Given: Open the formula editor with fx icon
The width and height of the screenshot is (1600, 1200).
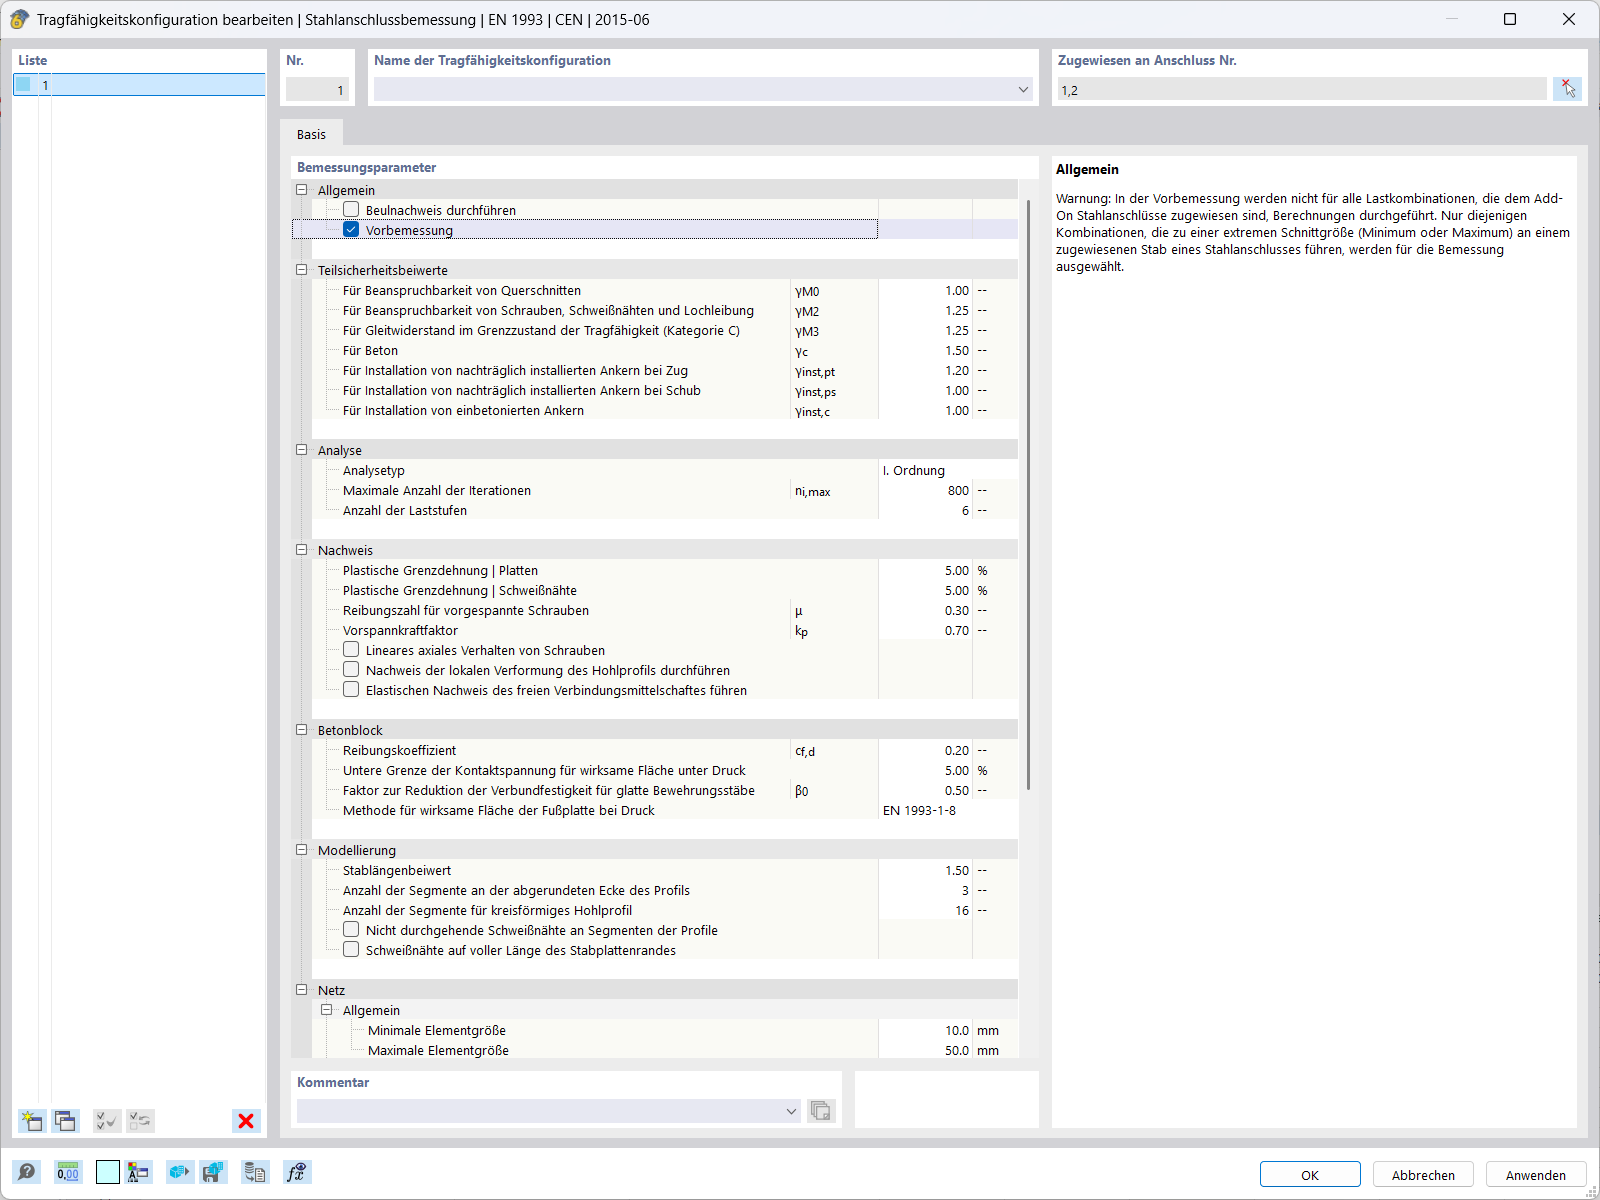Looking at the screenshot, I should coord(296,1172).
